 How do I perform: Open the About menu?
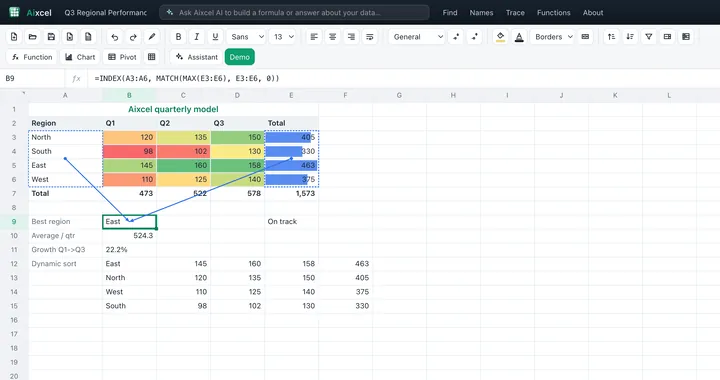tap(593, 12)
